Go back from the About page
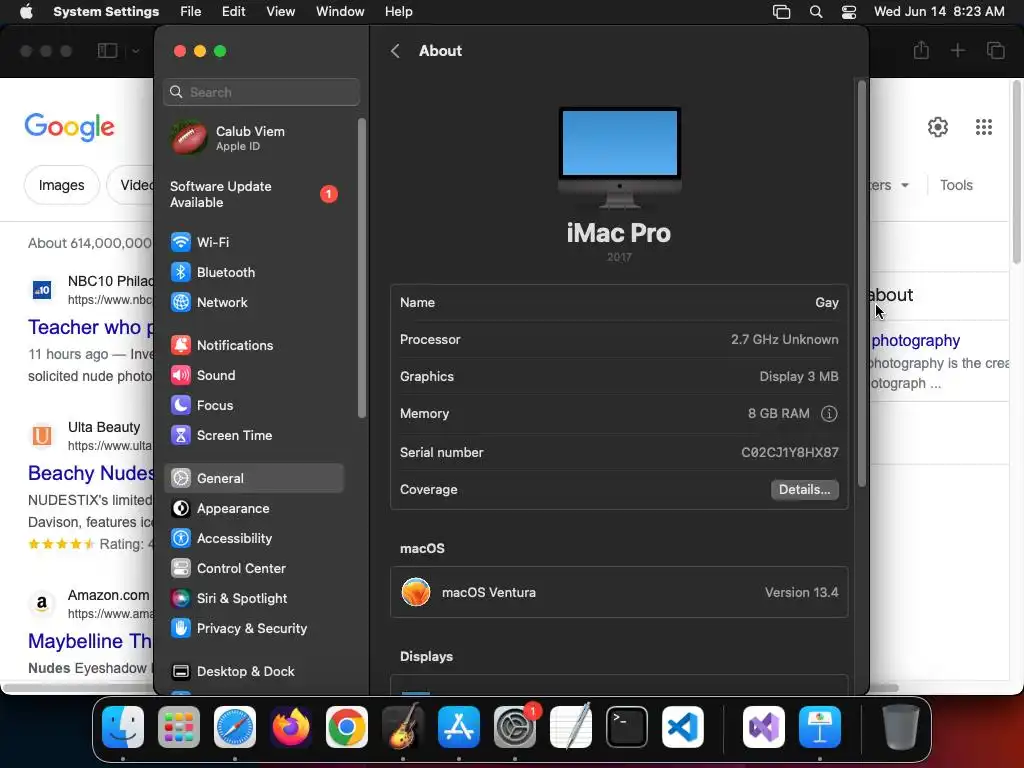 tap(395, 51)
